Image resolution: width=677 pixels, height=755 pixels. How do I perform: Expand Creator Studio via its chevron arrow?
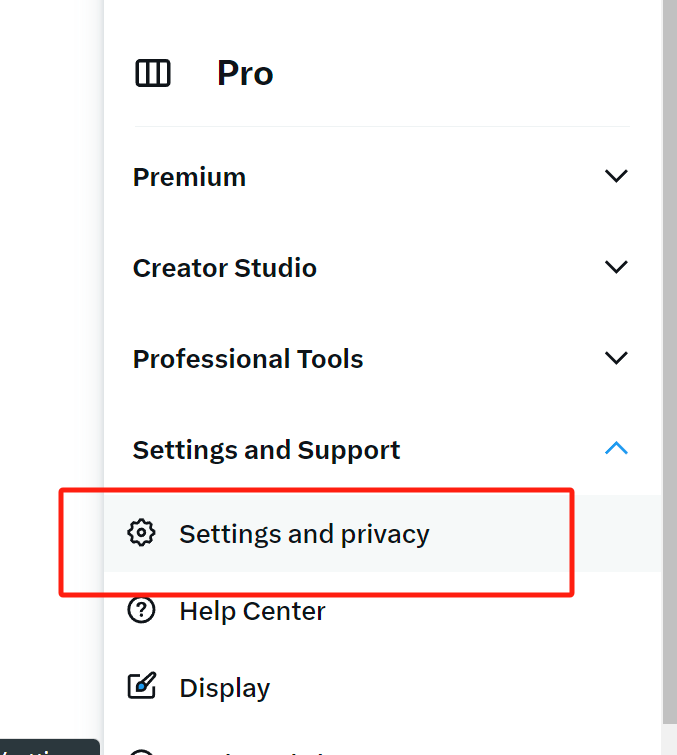pyautogui.click(x=616, y=268)
